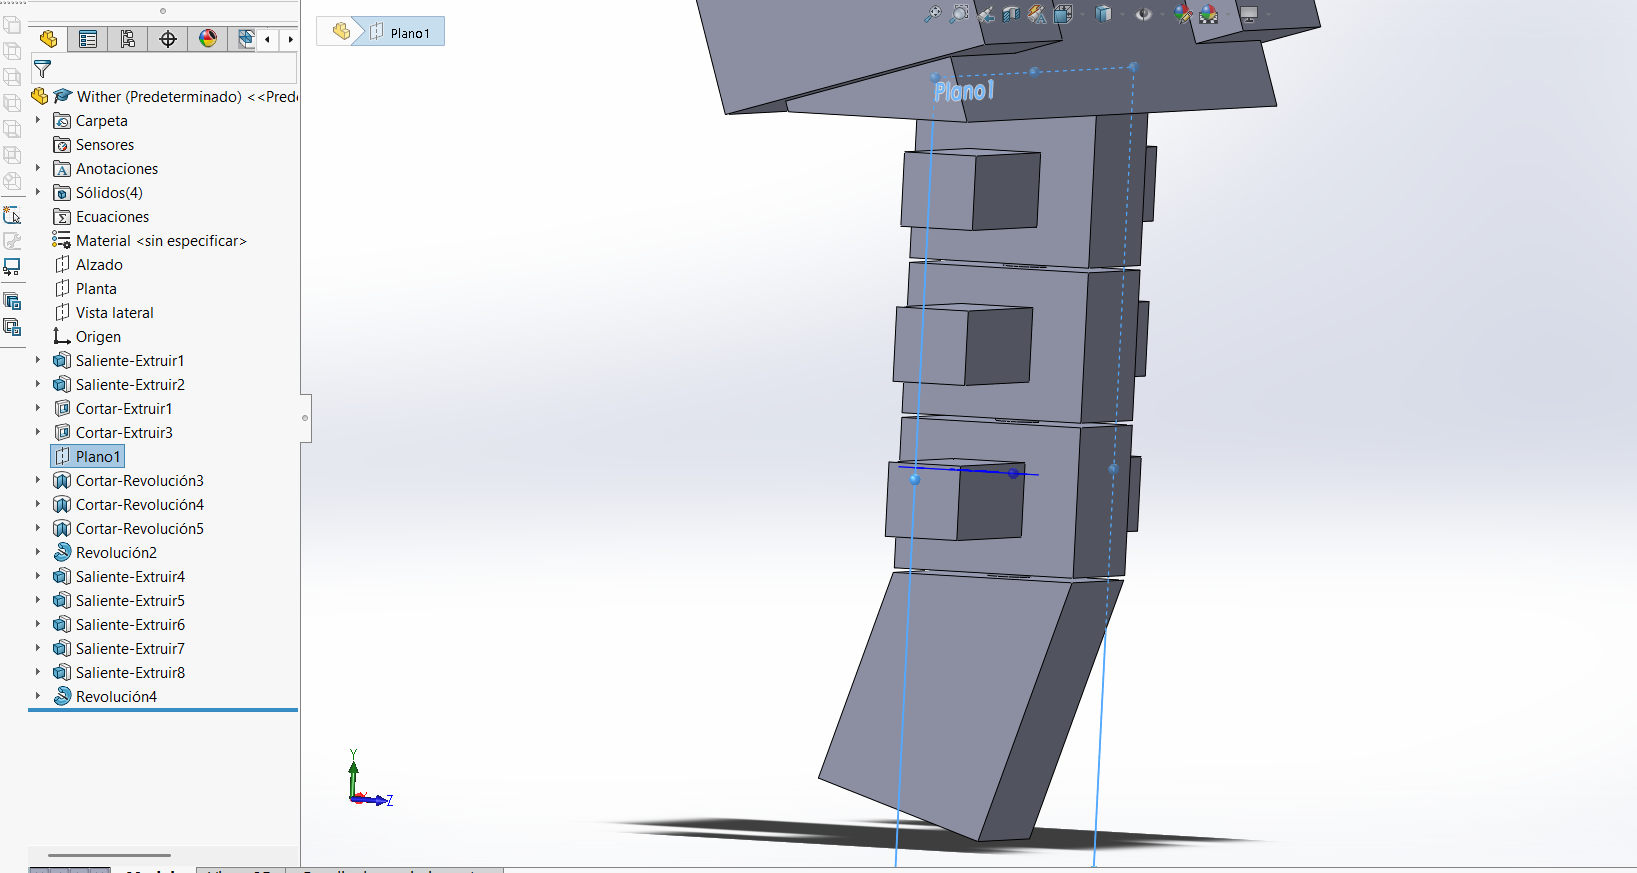Click the Ecuaciones sigma folder icon
This screenshot has height=873, width=1637.
coord(62,217)
